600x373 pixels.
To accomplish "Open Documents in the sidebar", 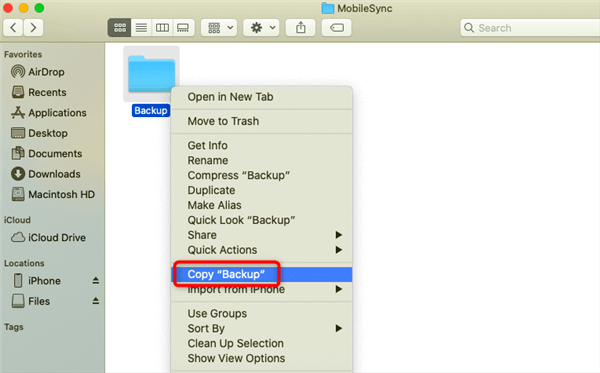I will 46,153.
